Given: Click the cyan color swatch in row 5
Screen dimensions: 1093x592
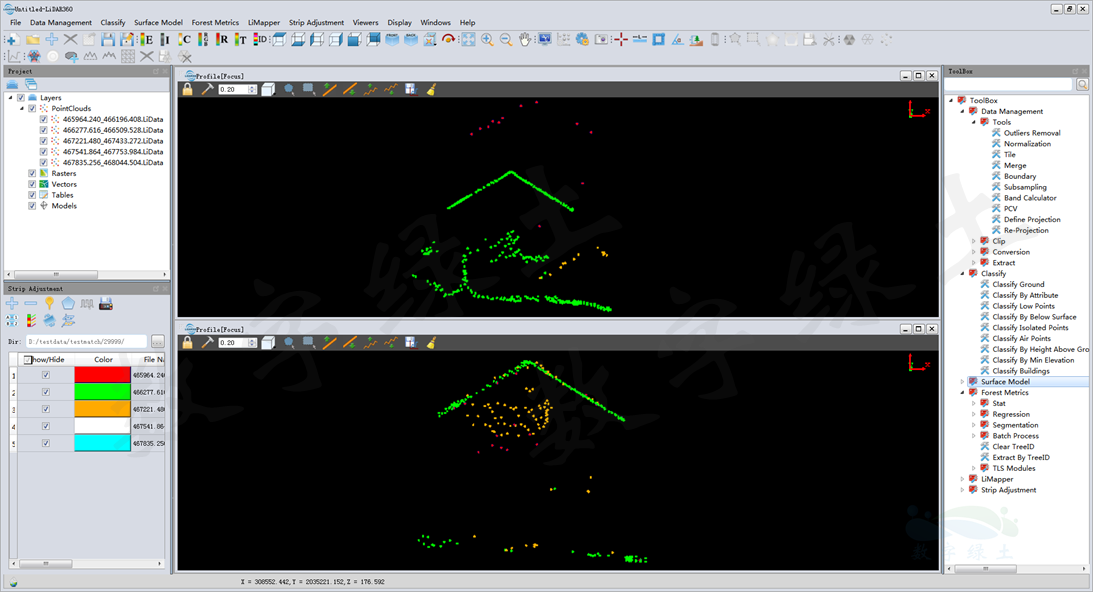Looking at the screenshot, I should [x=103, y=443].
